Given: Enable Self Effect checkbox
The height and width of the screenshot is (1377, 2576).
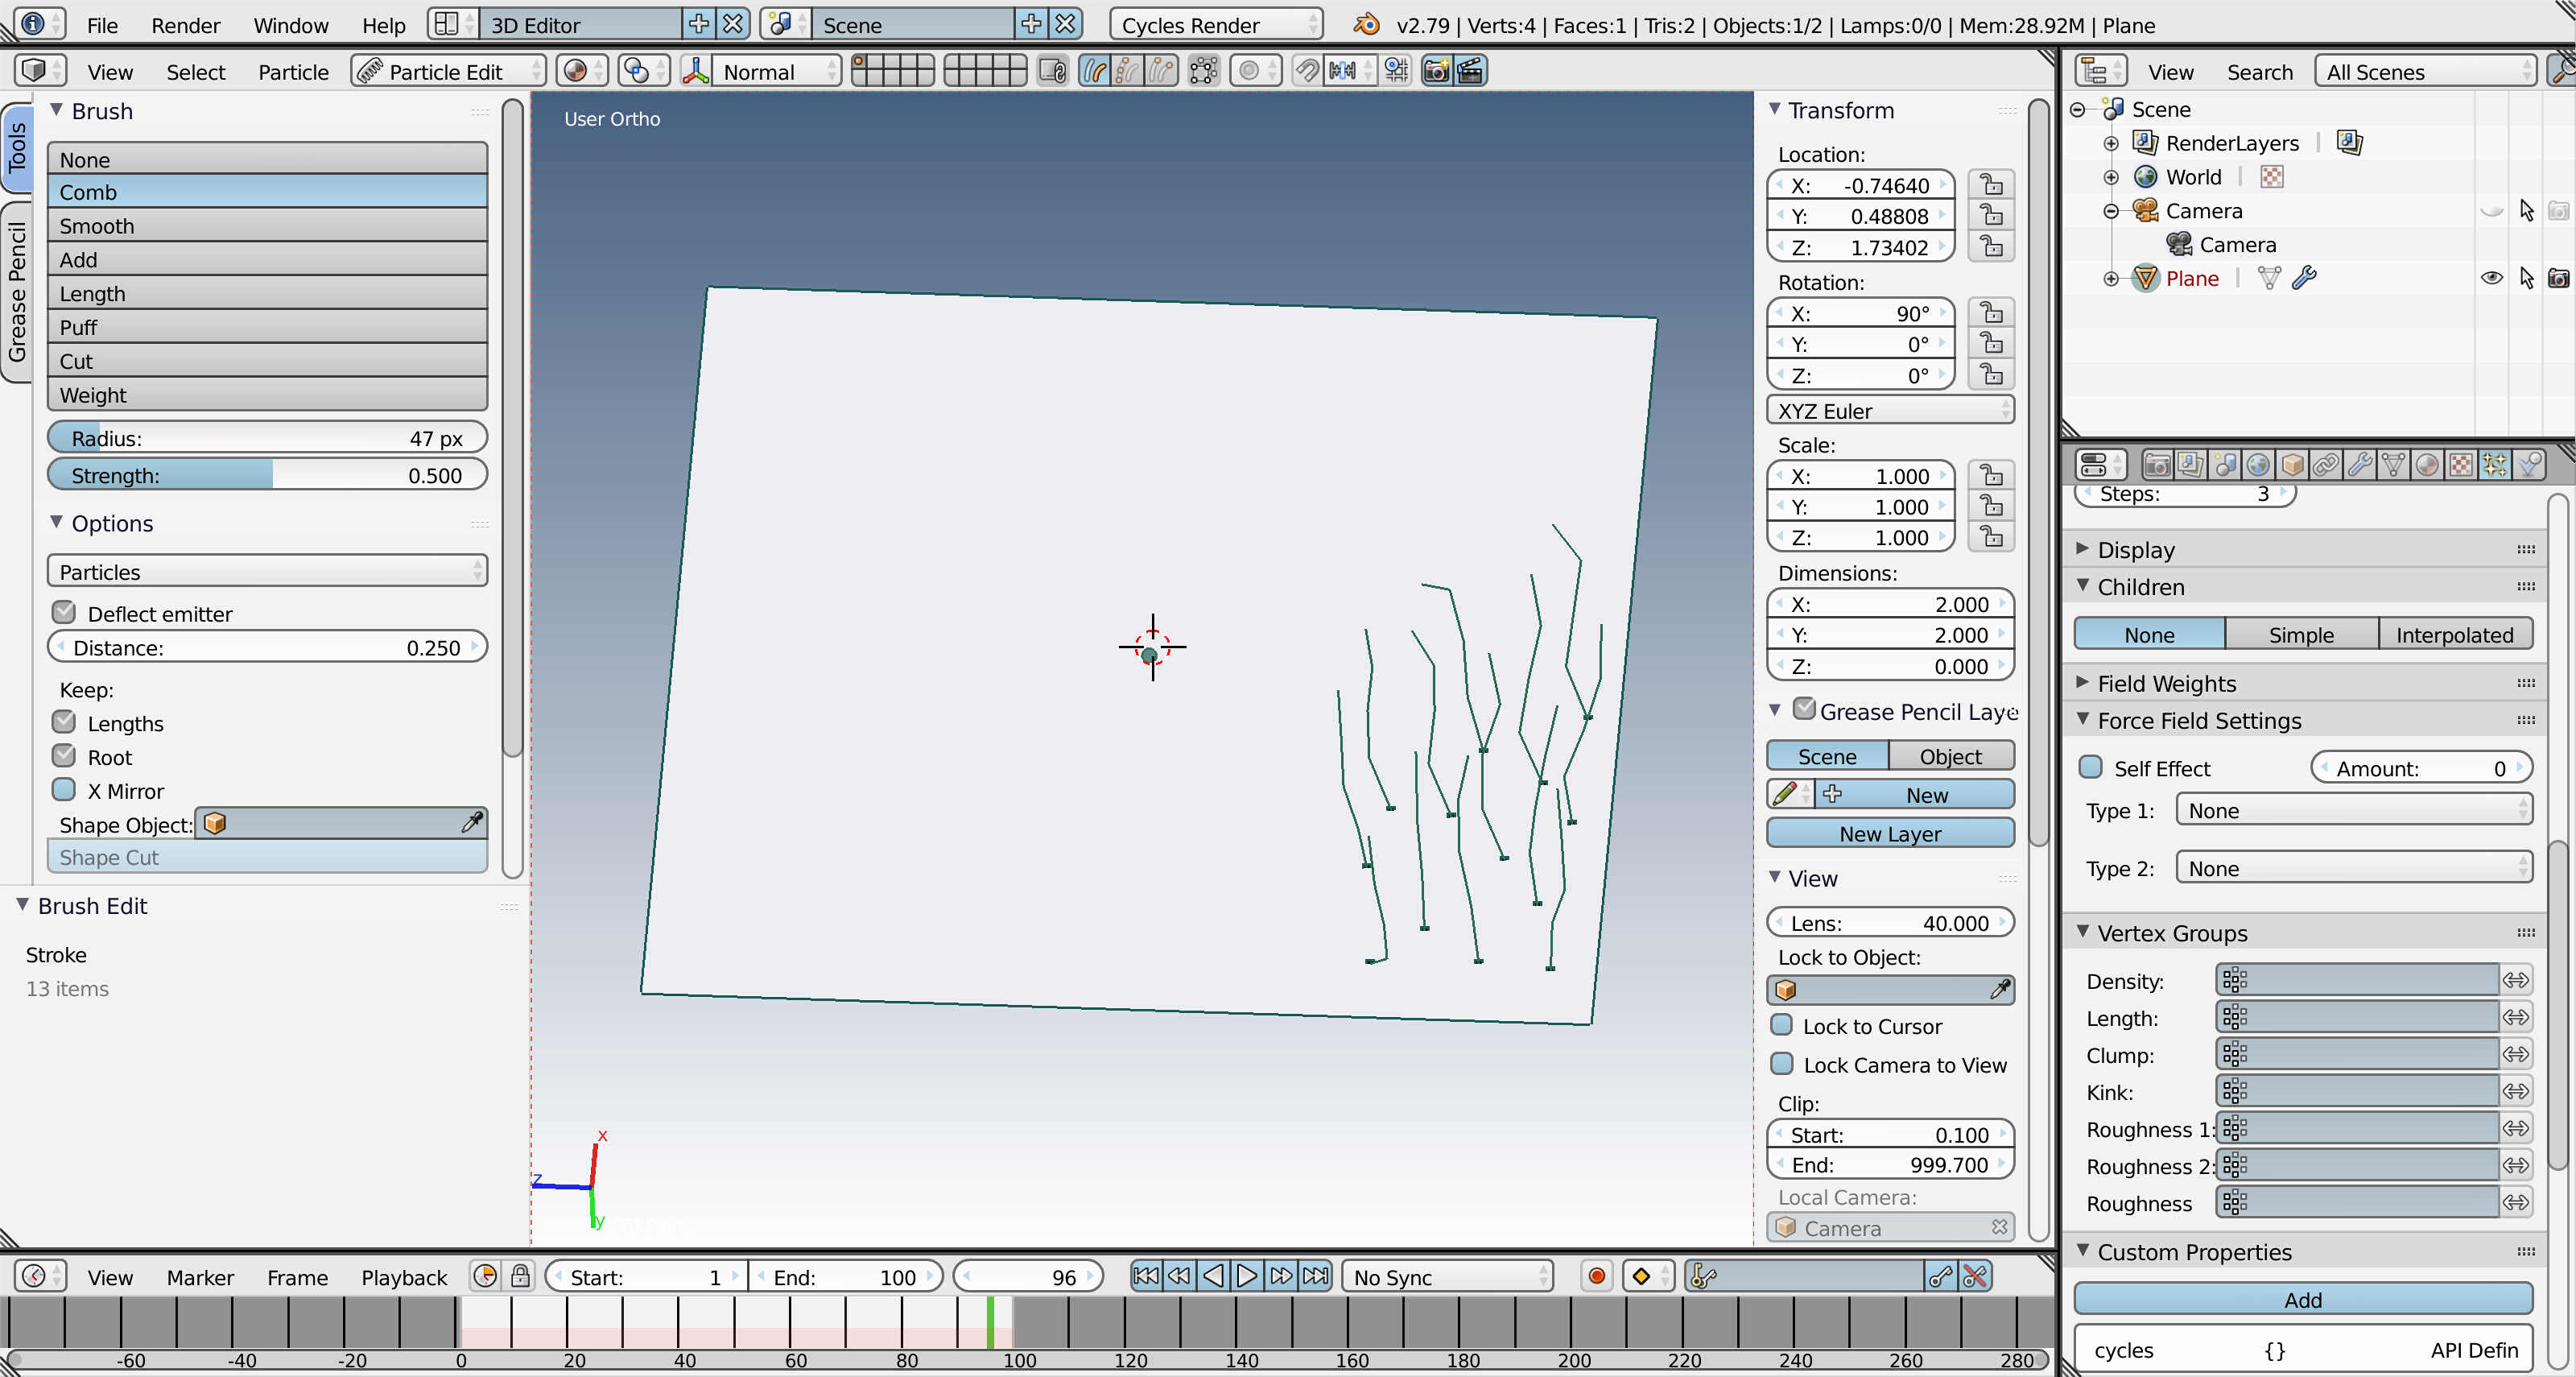Looking at the screenshot, I should point(2091,767).
